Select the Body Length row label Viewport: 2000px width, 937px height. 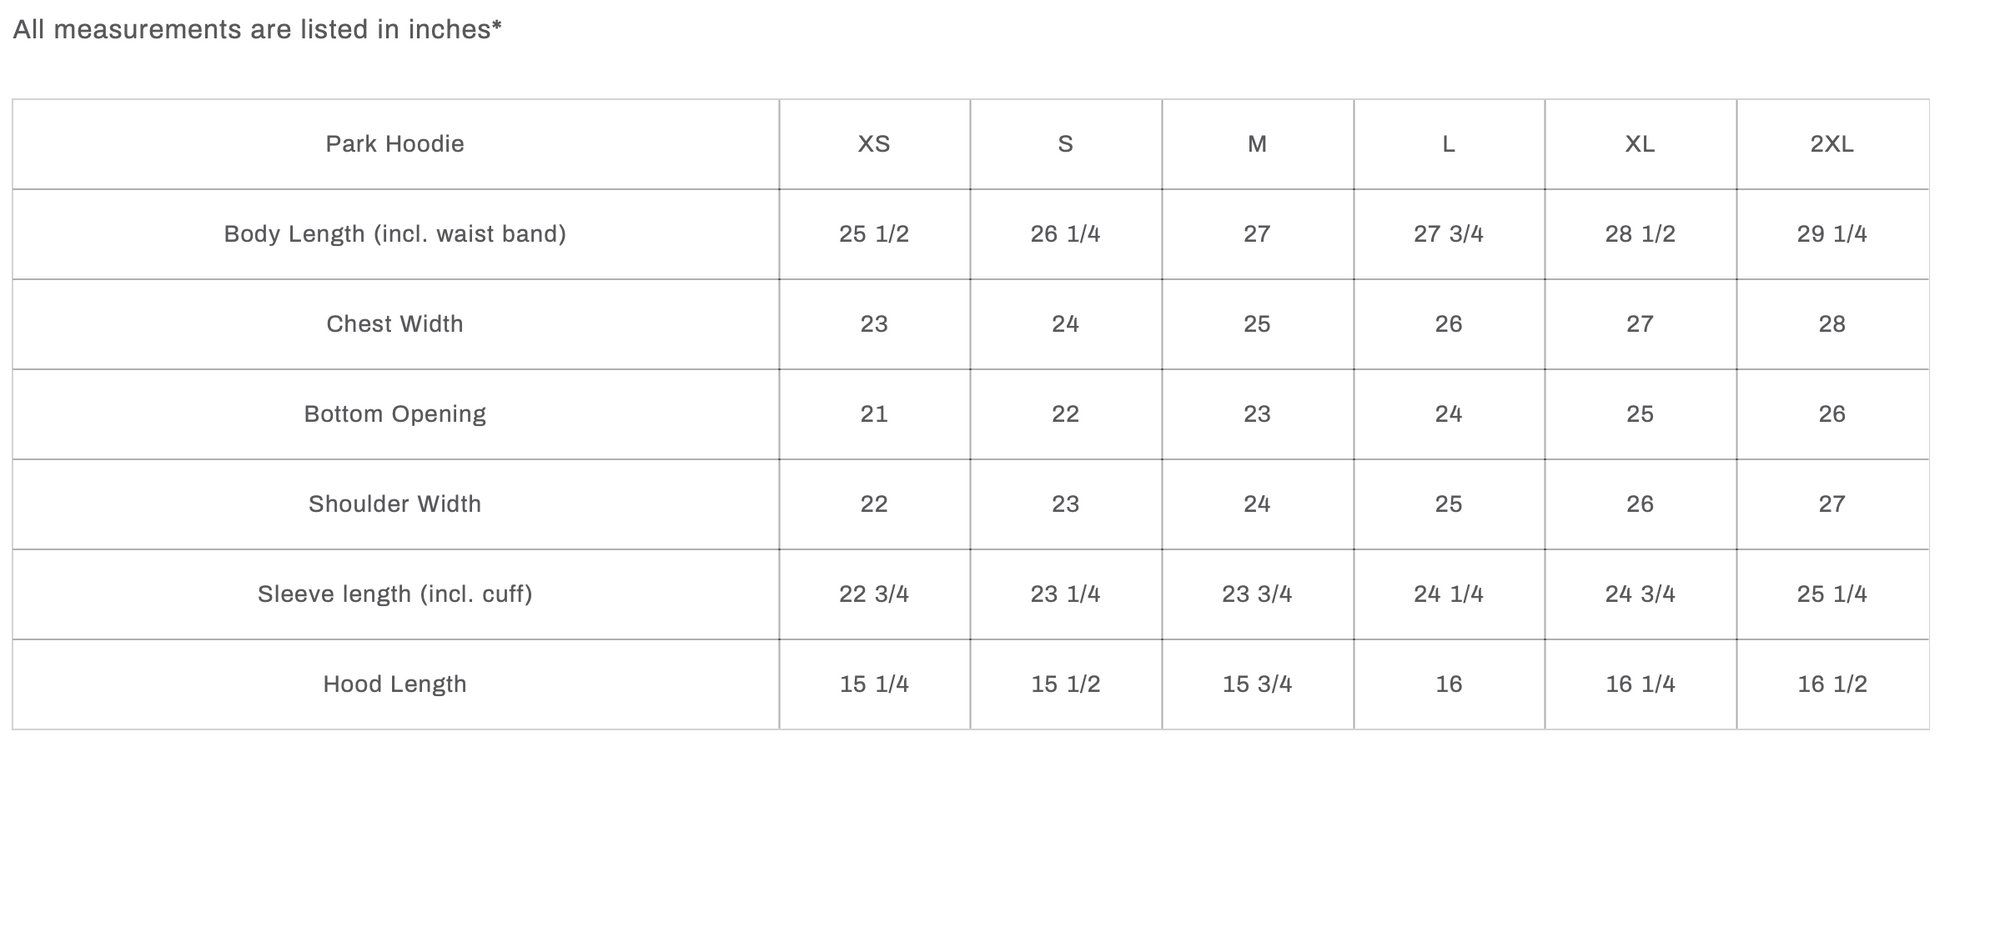pyautogui.click(x=395, y=234)
